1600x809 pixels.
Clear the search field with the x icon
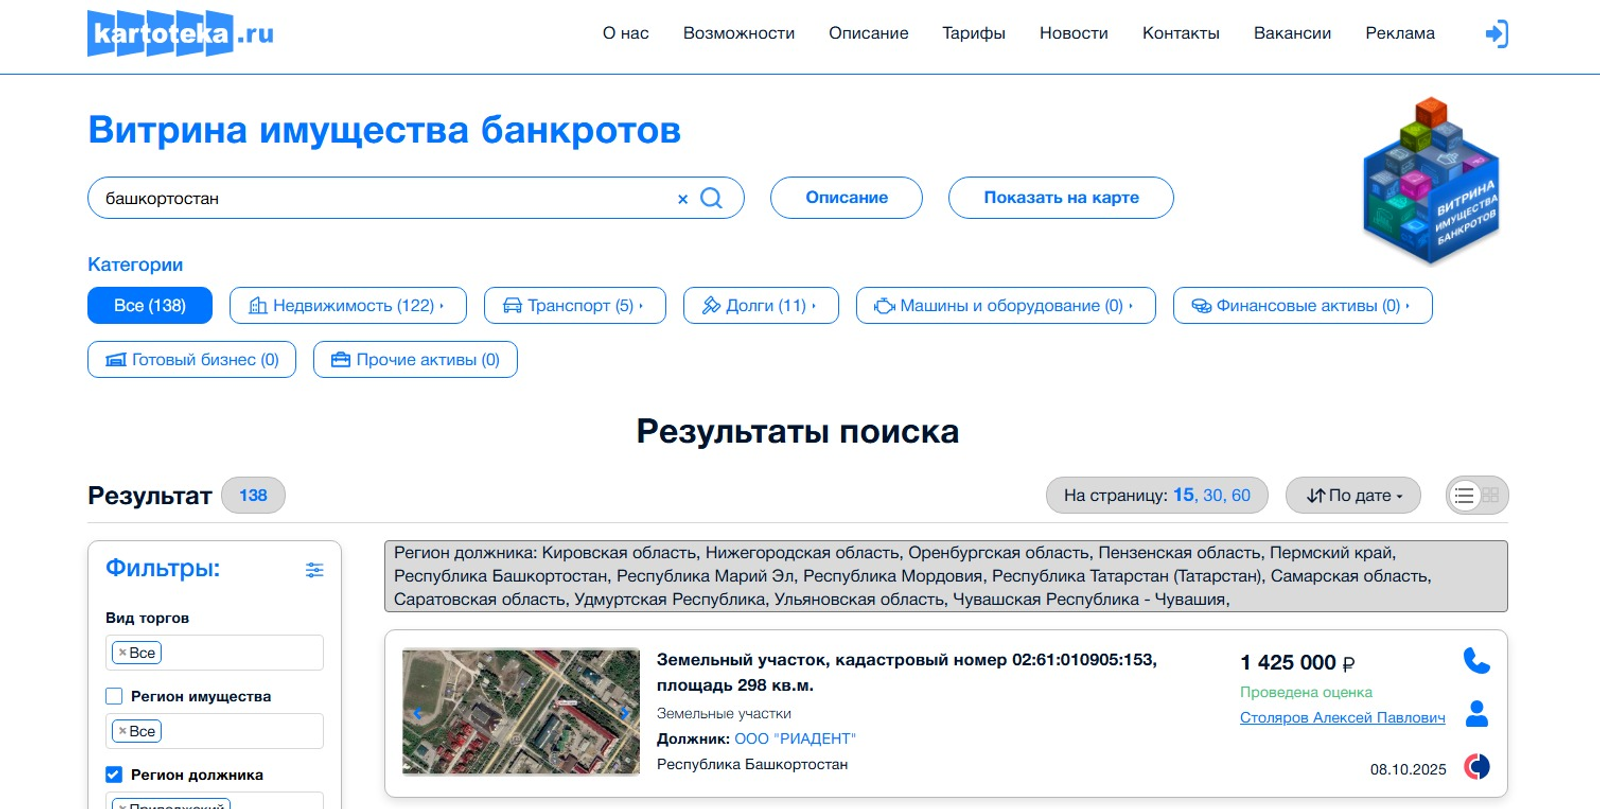pos(683,199)
